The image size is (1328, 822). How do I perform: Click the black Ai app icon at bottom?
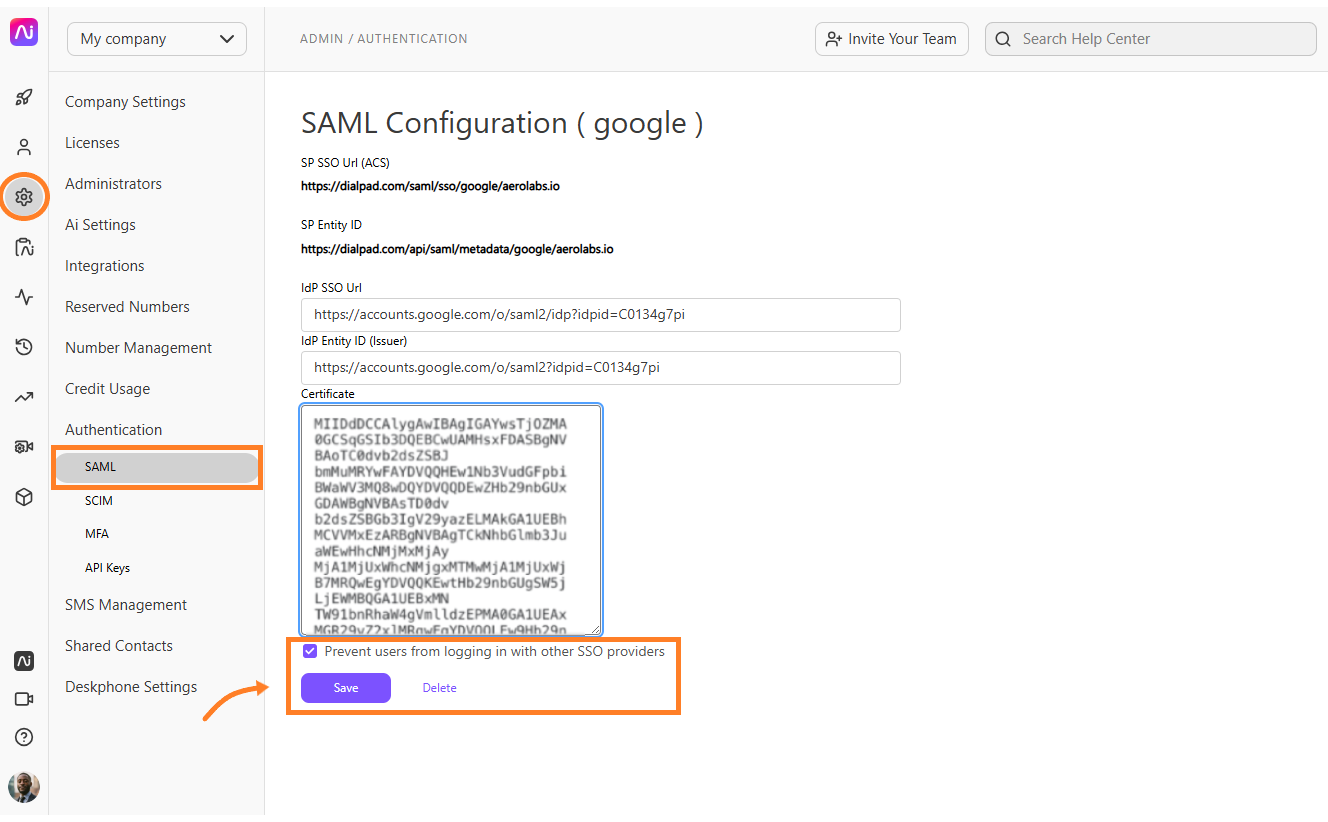[24, 661]
